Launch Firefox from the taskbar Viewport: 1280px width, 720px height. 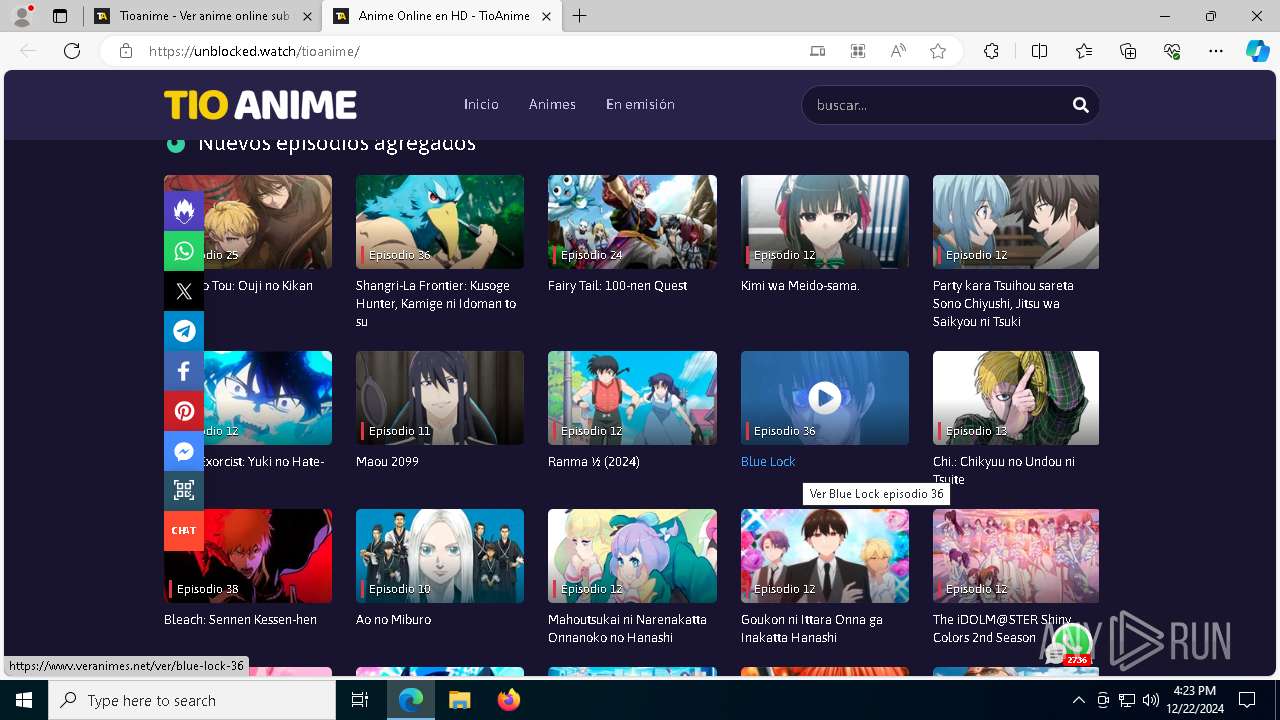(509, 700)
